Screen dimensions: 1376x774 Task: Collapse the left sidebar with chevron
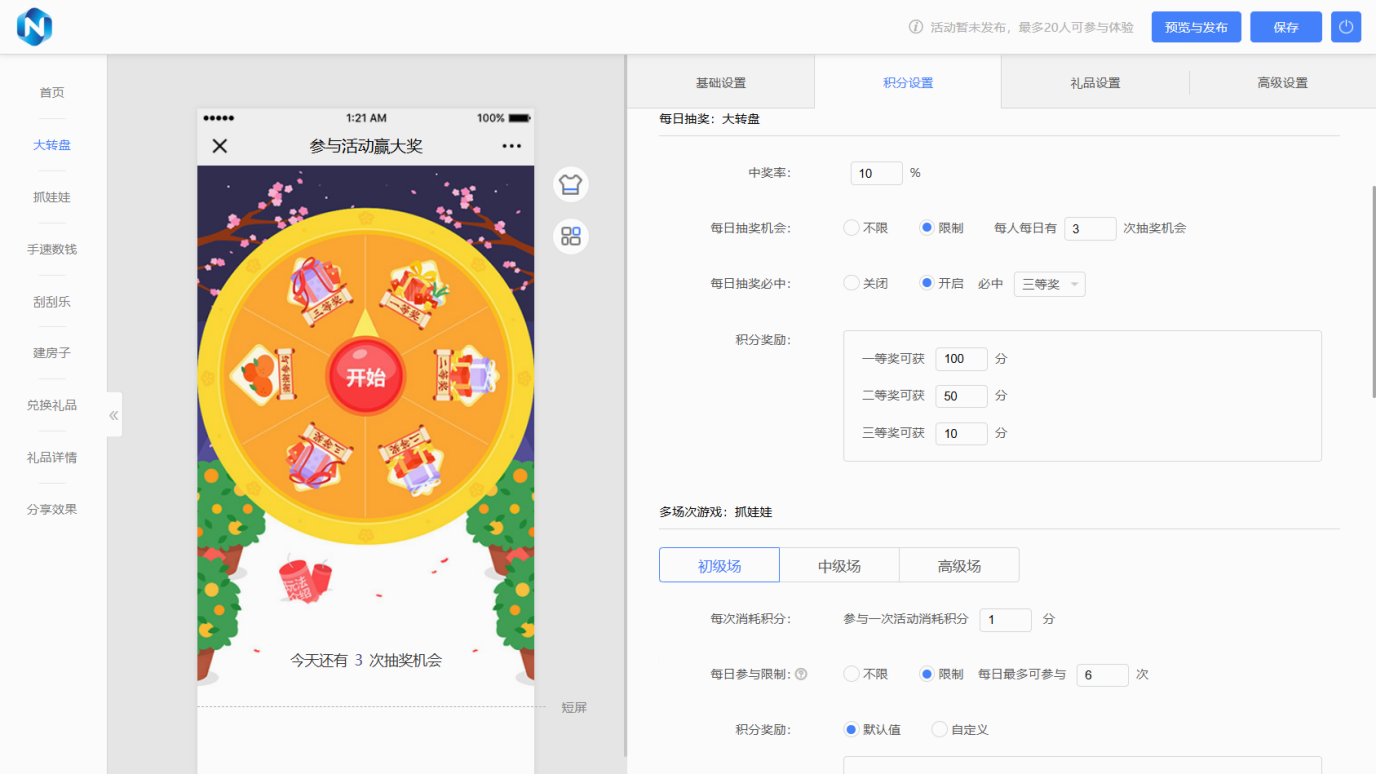point(114,415)
